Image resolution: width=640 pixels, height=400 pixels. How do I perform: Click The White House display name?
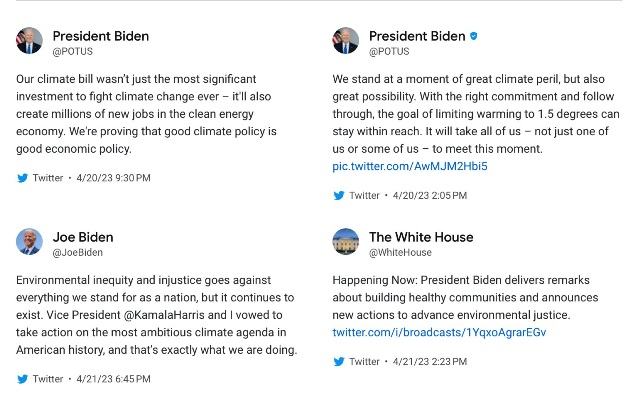coord(421,237)
